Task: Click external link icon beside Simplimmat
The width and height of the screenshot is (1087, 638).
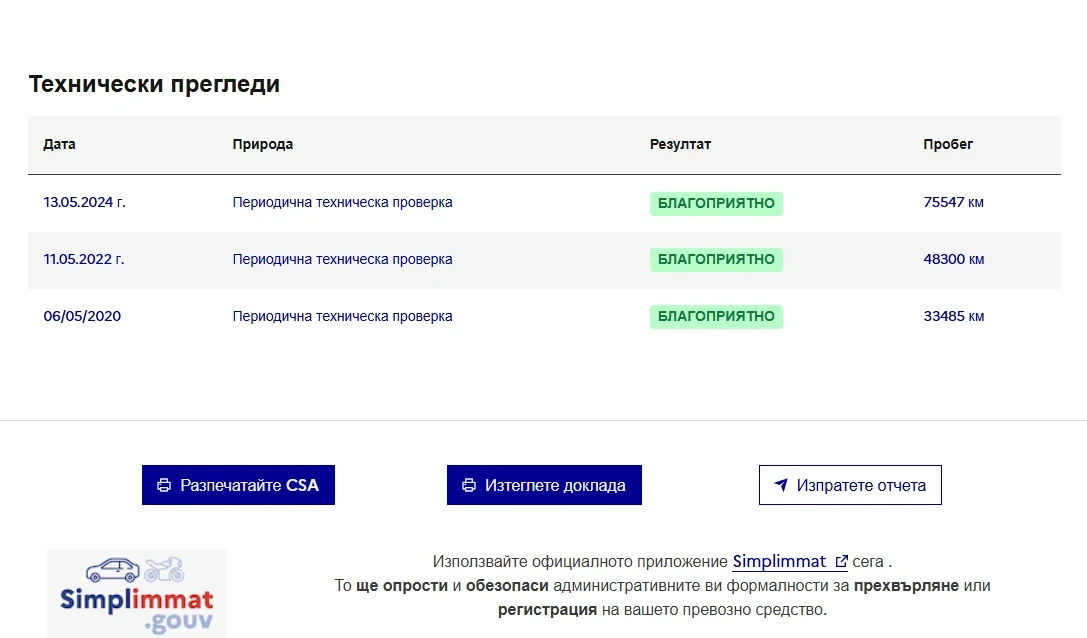Action: pyautogui.click(x=841, y=562)
